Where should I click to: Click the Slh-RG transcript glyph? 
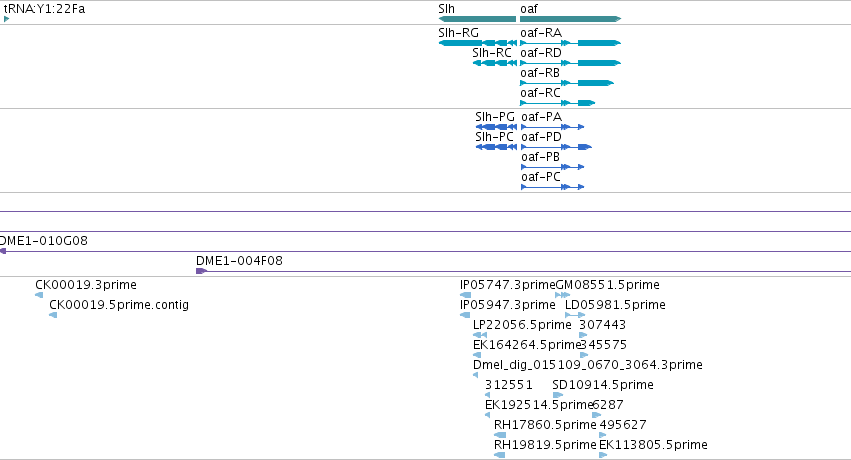477,43
